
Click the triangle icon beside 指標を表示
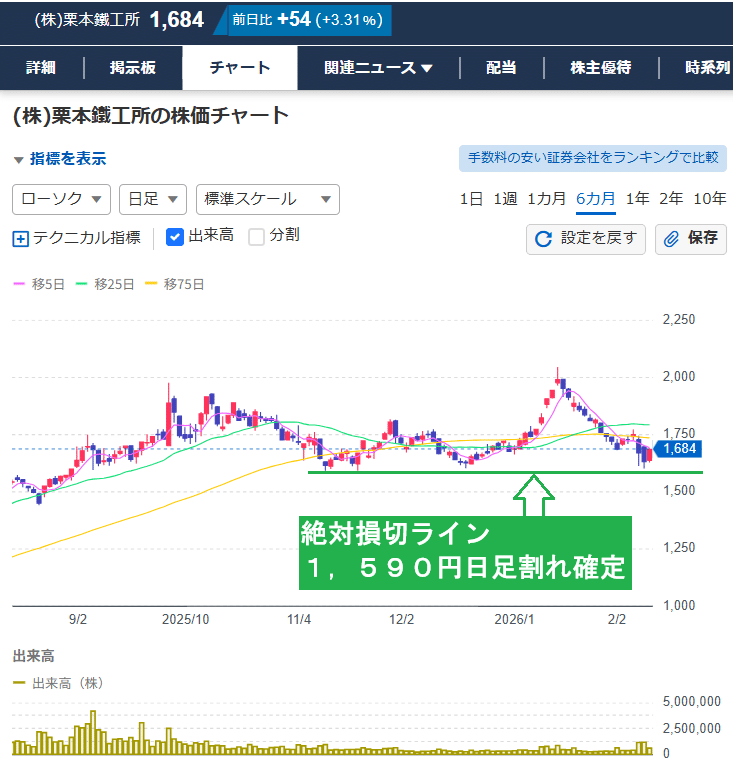18,160
